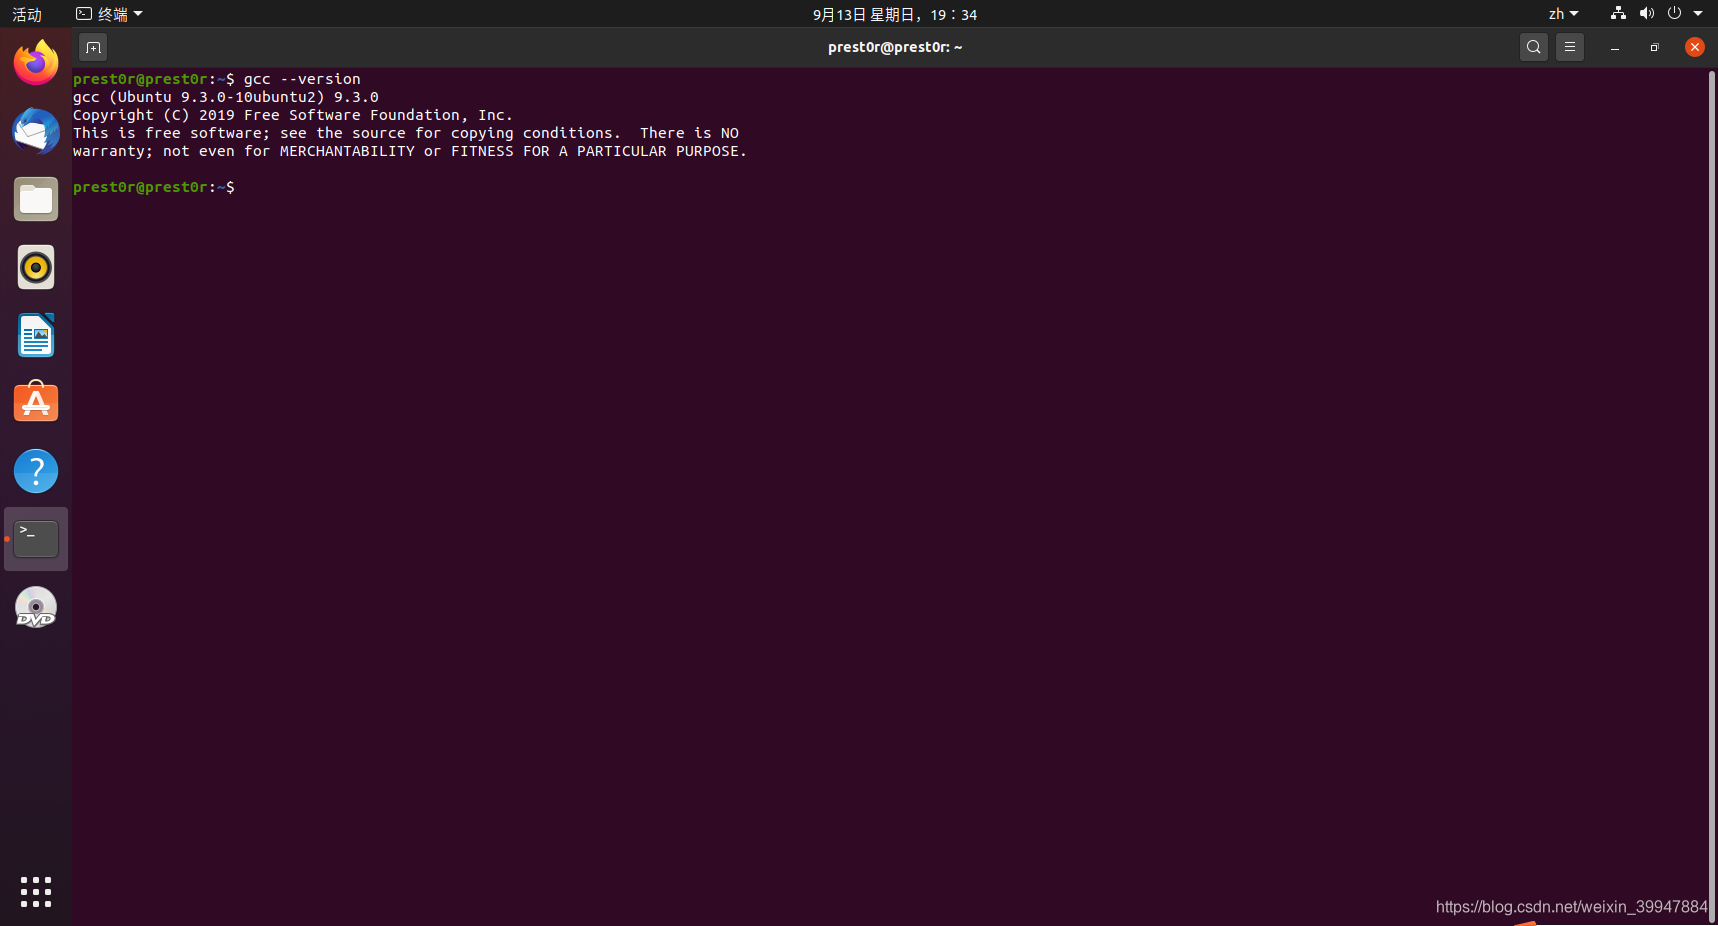1718x926 pixels.
Task: Click the volume icon in top bar
Action: pyautogui.click(x=1646, y=13)
